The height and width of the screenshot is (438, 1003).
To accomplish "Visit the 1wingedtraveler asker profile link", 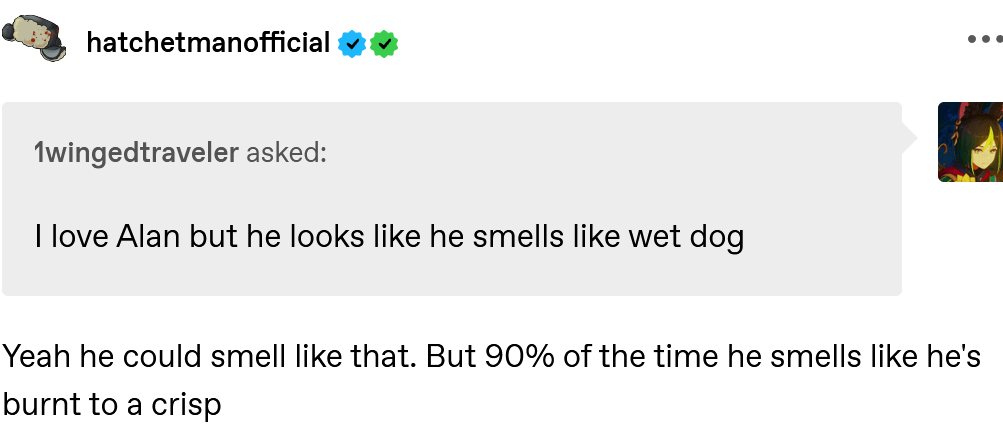I will 136,153.
